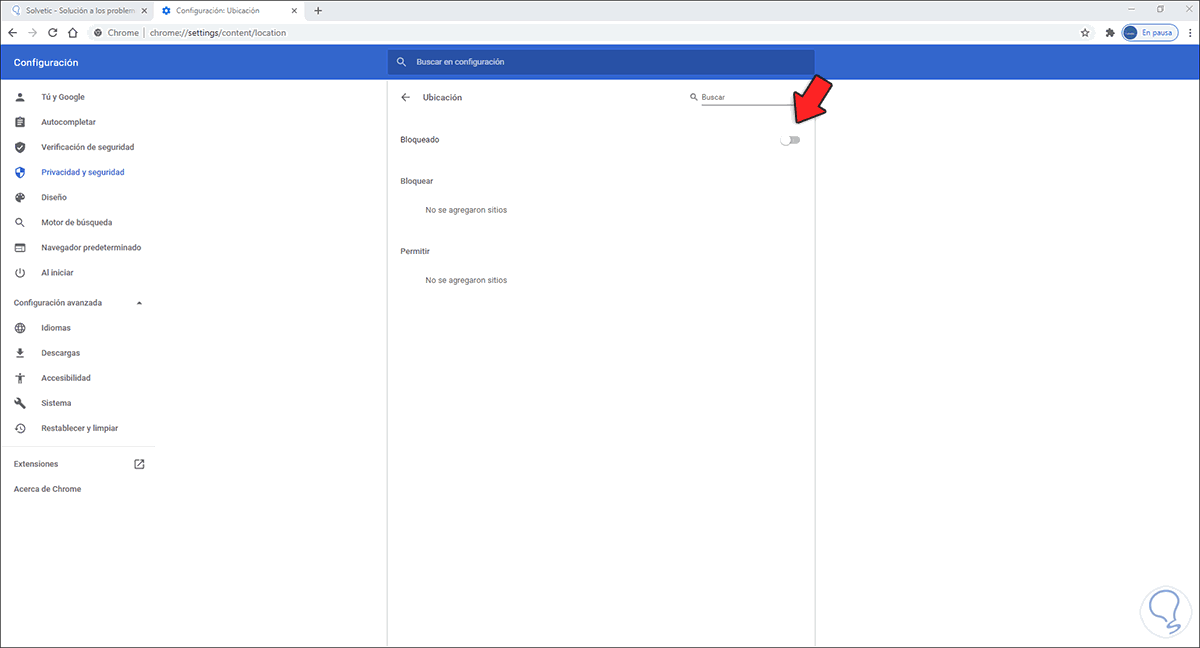Open Acerca de Chrome page
The image size is (1200, 648).
click(x=48, y=489)
